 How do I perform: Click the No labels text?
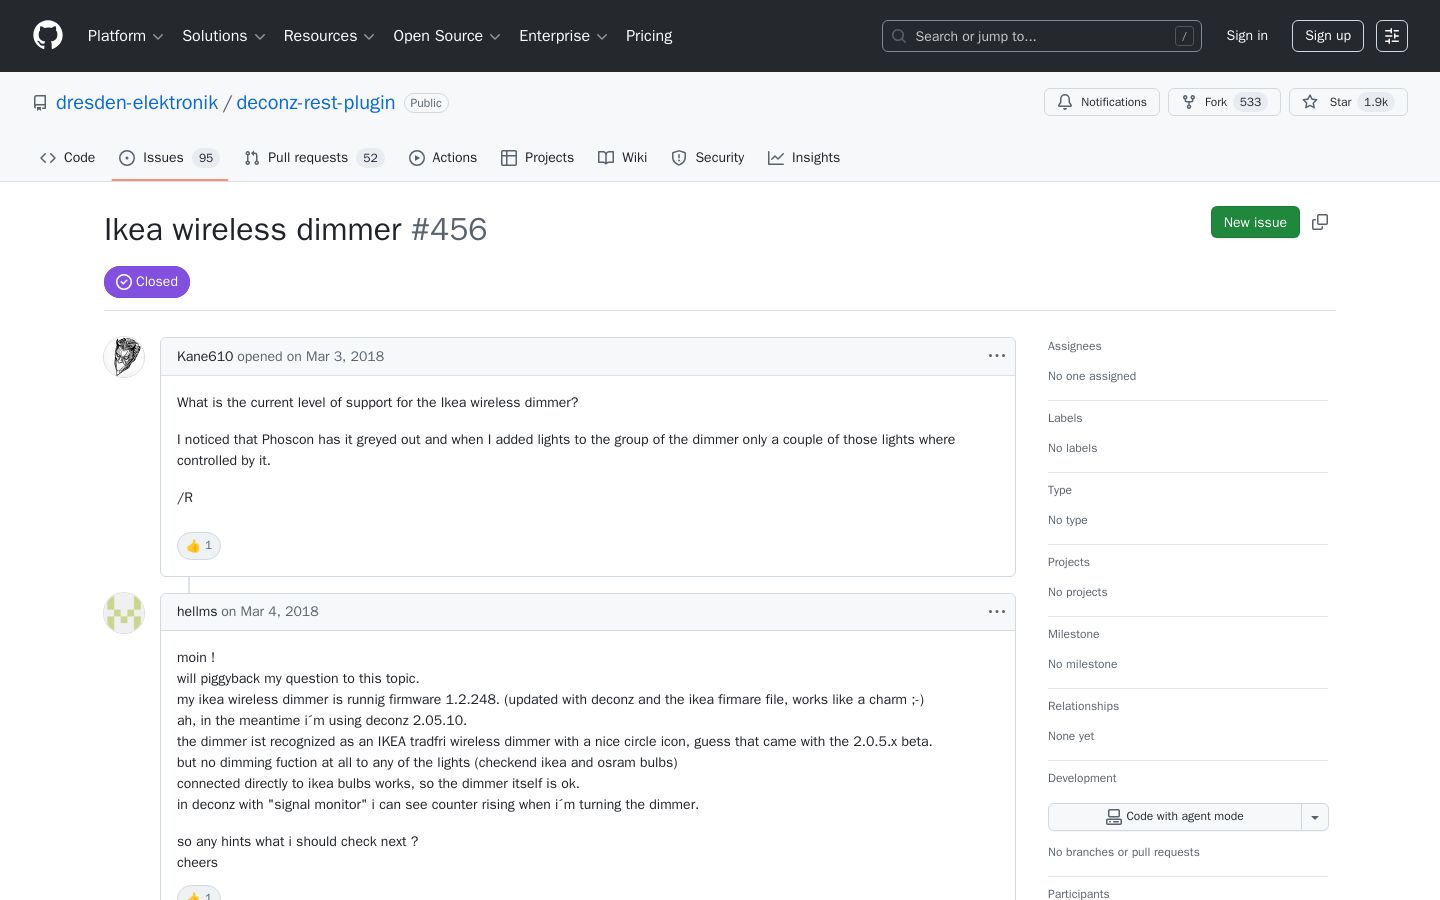[1072, 448]
